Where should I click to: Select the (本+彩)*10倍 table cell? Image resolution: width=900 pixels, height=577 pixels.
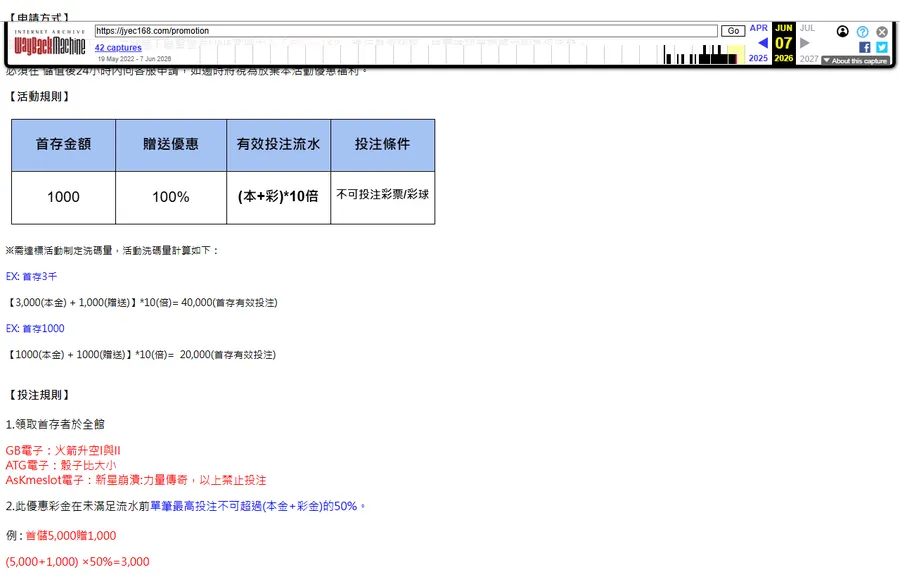pos(278,198)
